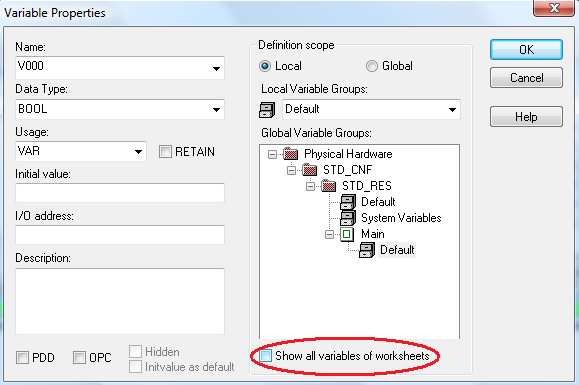
Task: Click the Cancel button
Action: (x=526, y=78)
